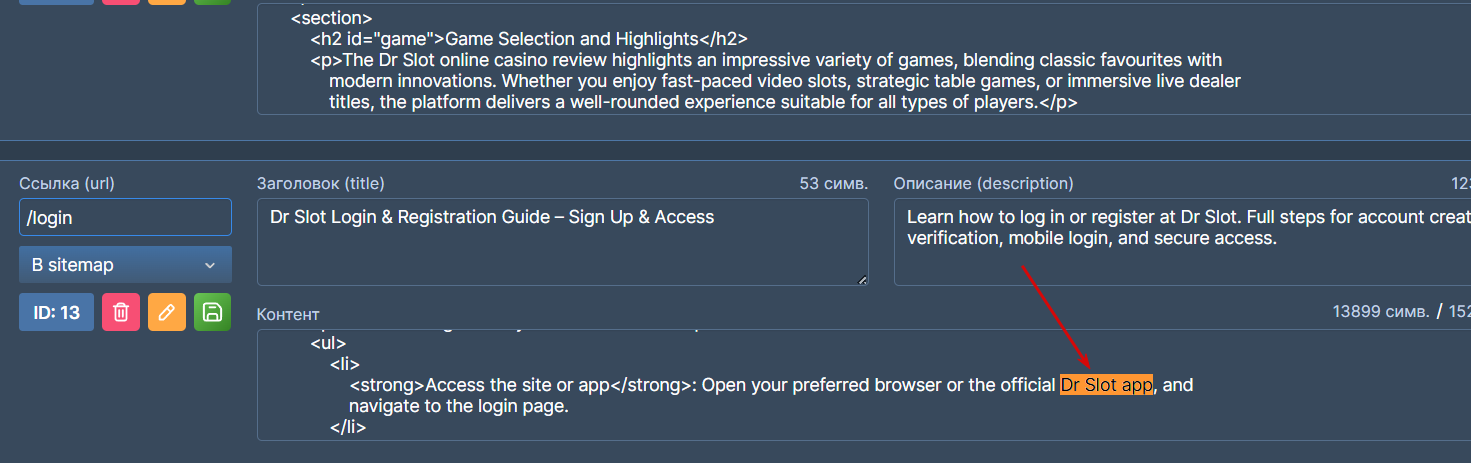Click the partially visible pink button at top
1471x463 pixels.
121,2
